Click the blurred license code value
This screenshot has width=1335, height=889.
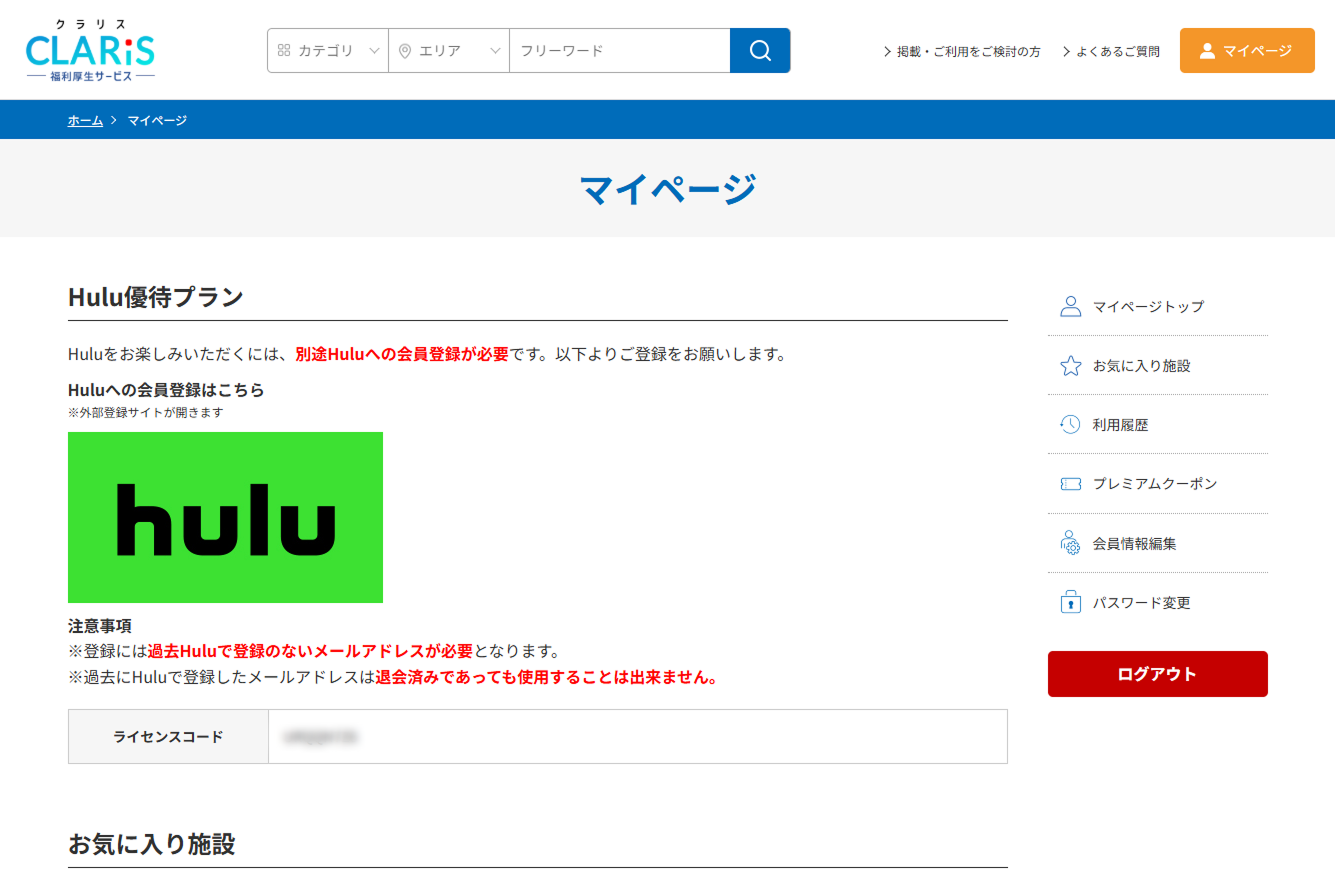click(x=320, y=737)
